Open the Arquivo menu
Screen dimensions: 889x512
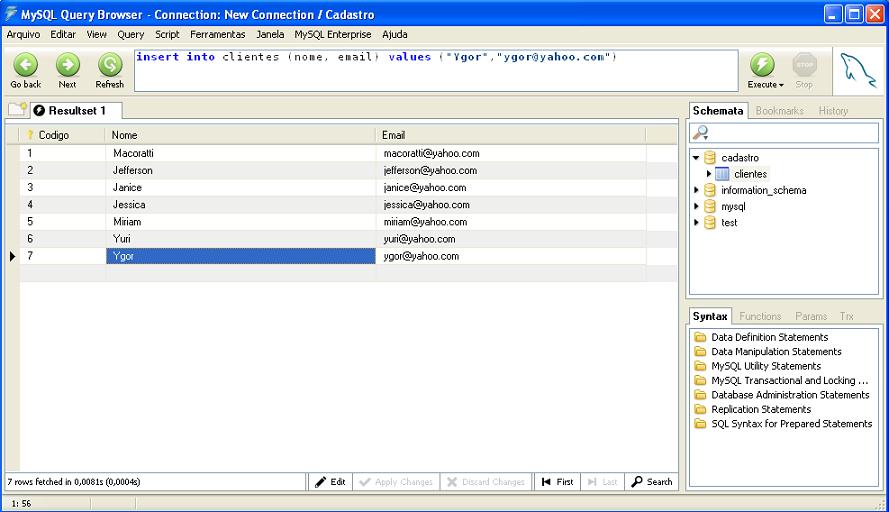click(23, 35)
